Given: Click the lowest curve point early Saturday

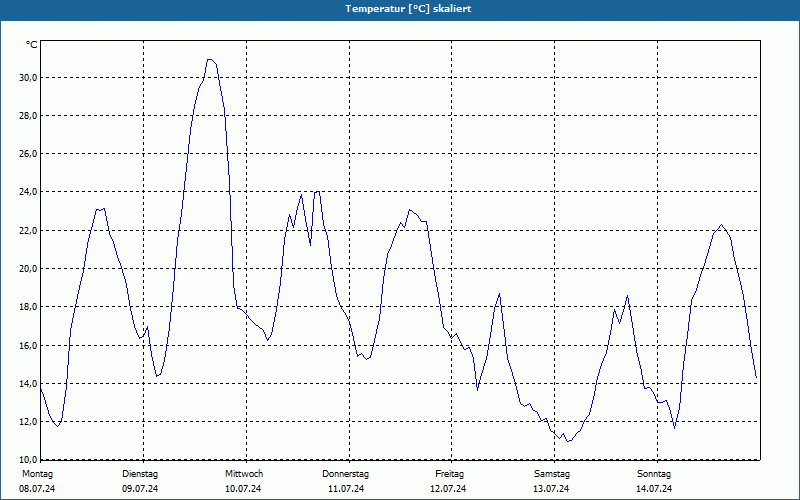Looking at the screenshot, I should pyautogui.click(x=568, y=441).
